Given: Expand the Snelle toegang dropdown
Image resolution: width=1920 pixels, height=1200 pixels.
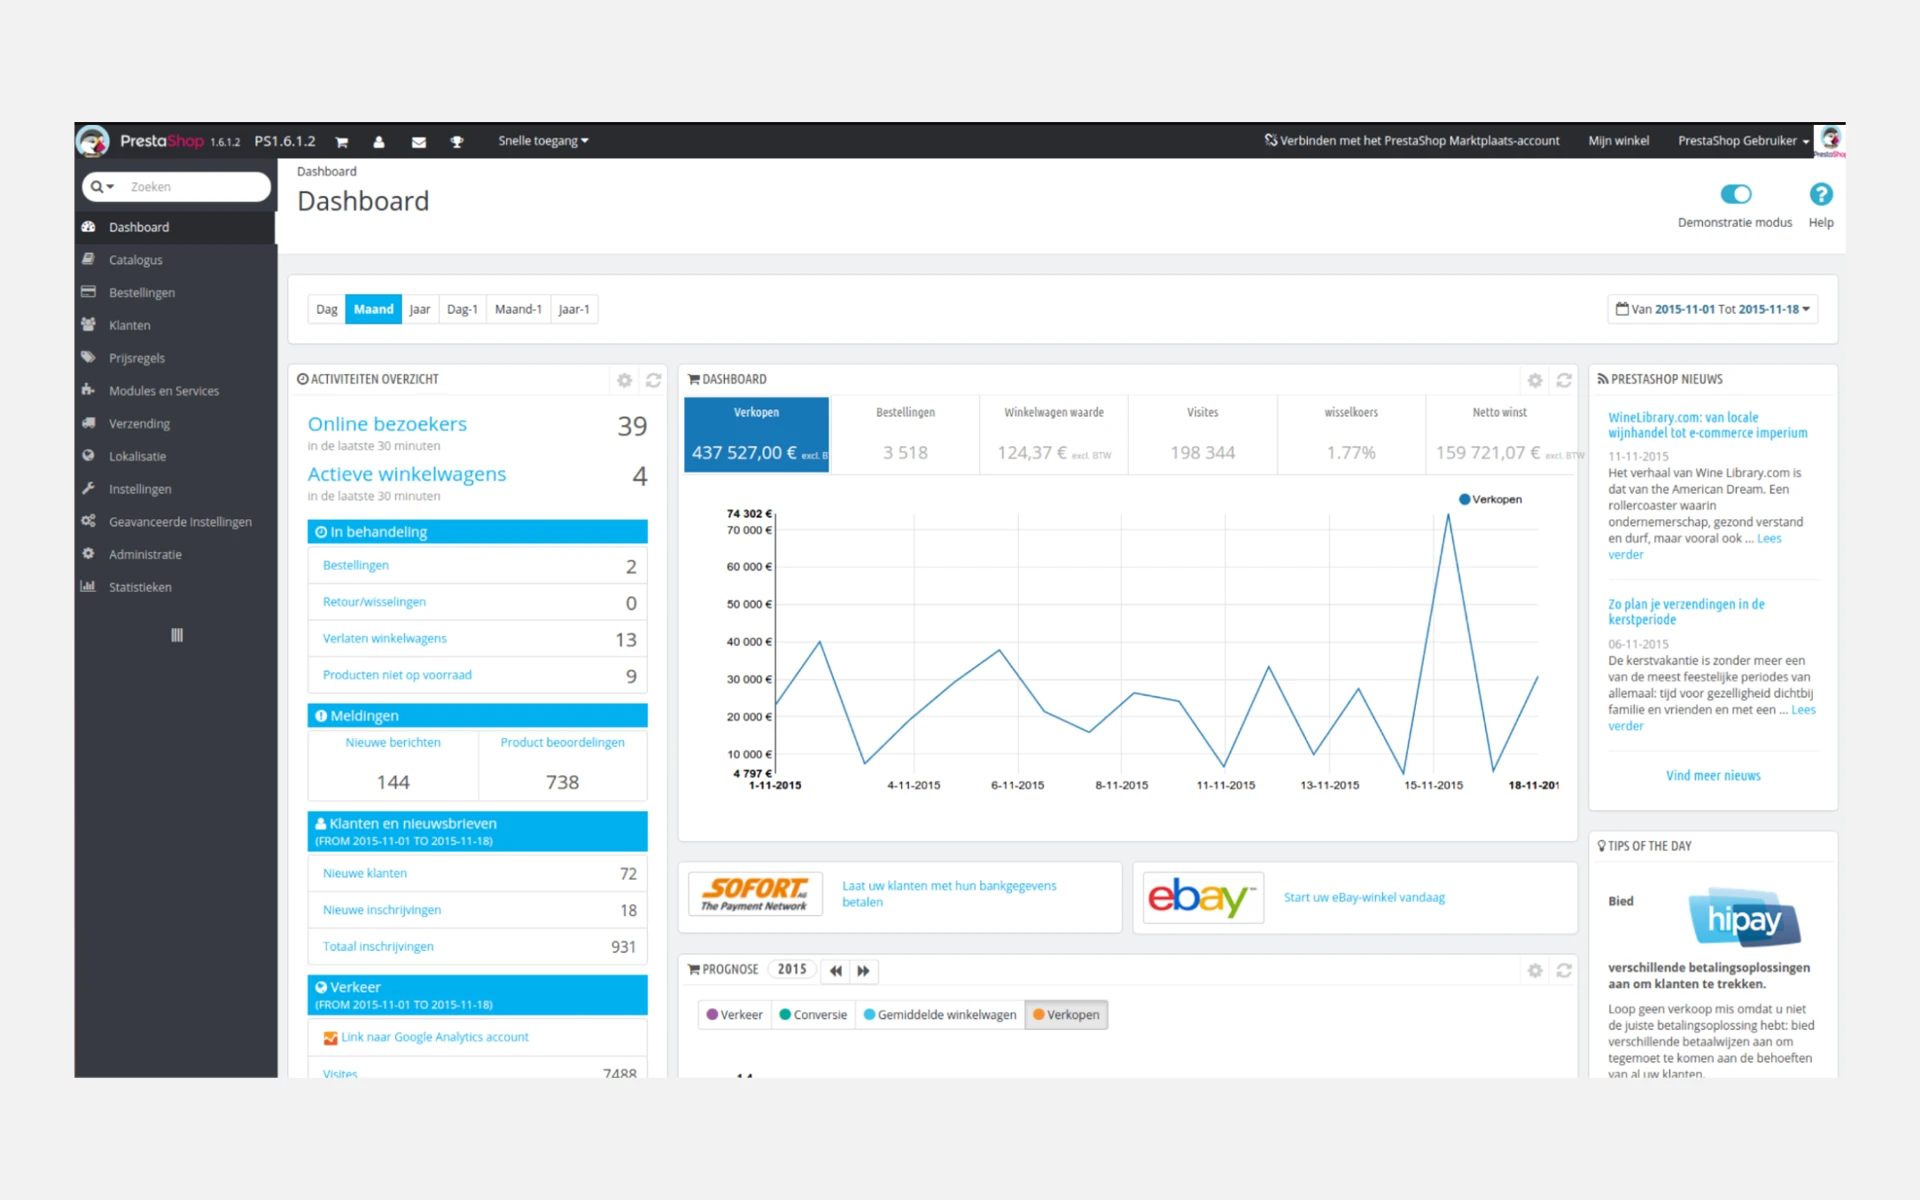Looking at the screenshot, I should (x=543, y=141).
